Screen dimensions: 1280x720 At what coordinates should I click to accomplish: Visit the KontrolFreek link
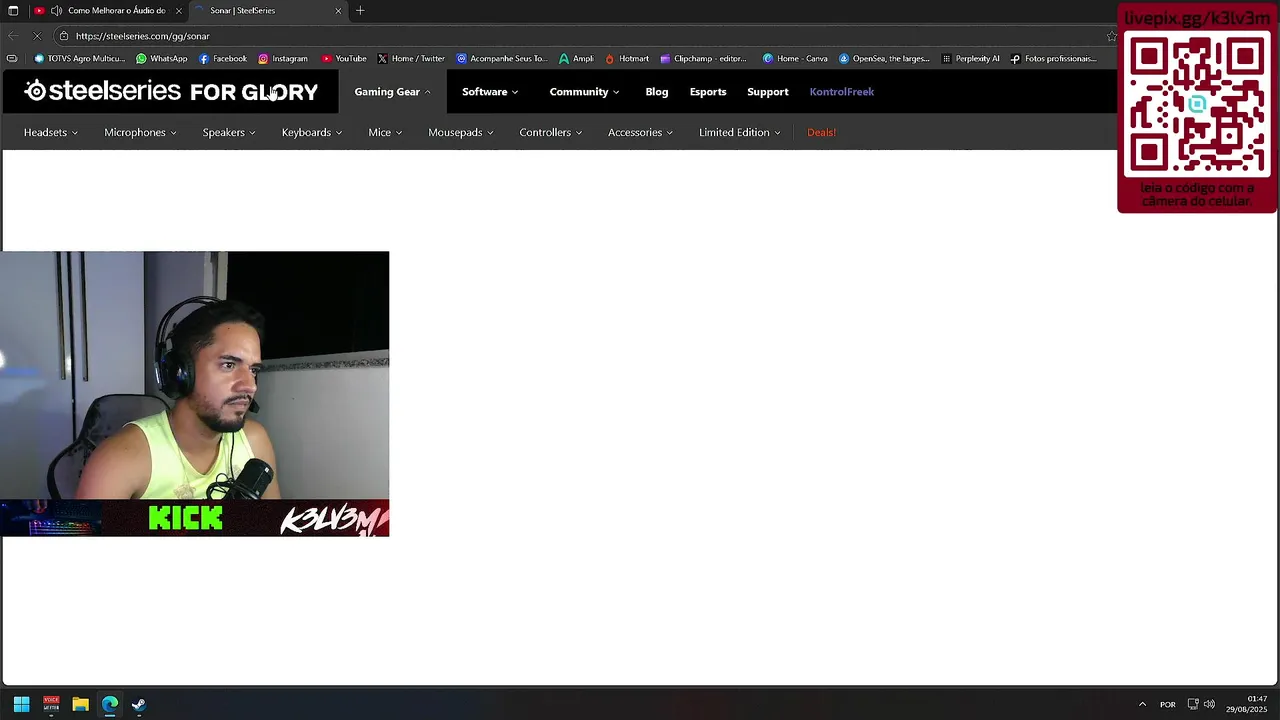click(x=842, y=92)
